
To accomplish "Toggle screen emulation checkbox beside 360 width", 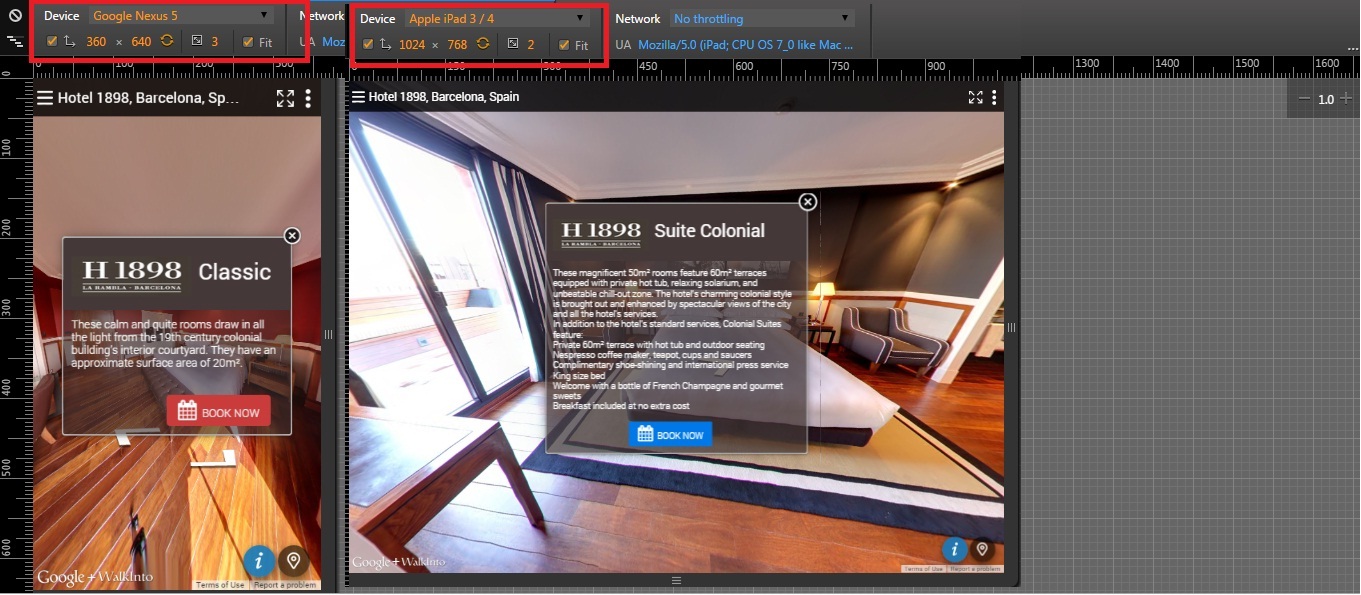I will pyautogui.click(x=52, y=42).
